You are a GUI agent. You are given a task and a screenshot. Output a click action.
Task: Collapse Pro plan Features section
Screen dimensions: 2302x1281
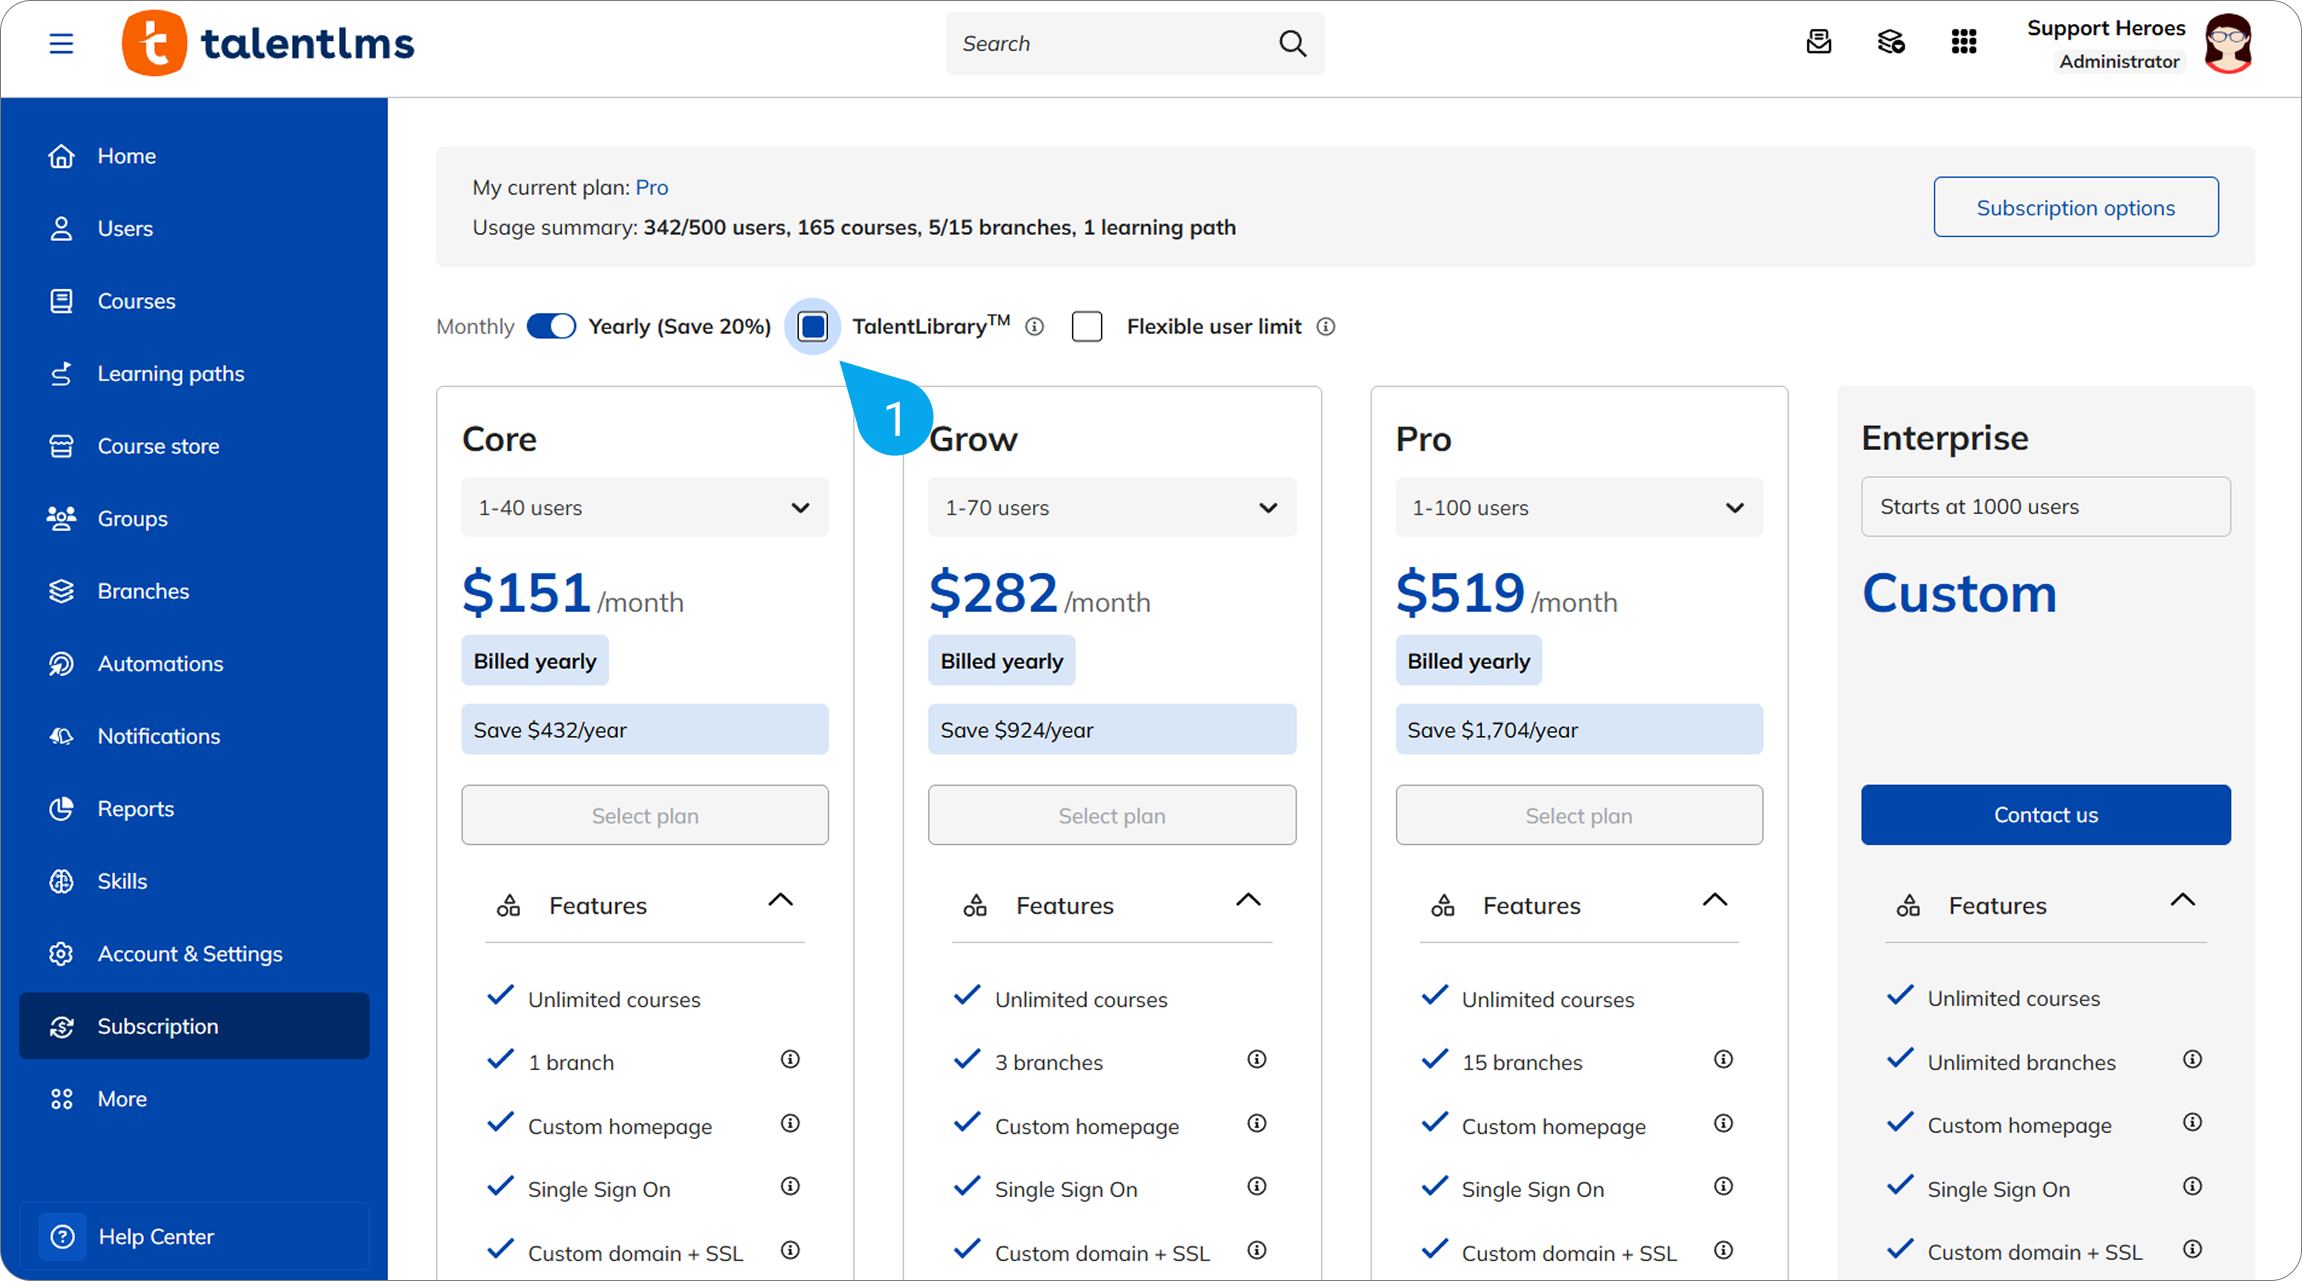1715,901
